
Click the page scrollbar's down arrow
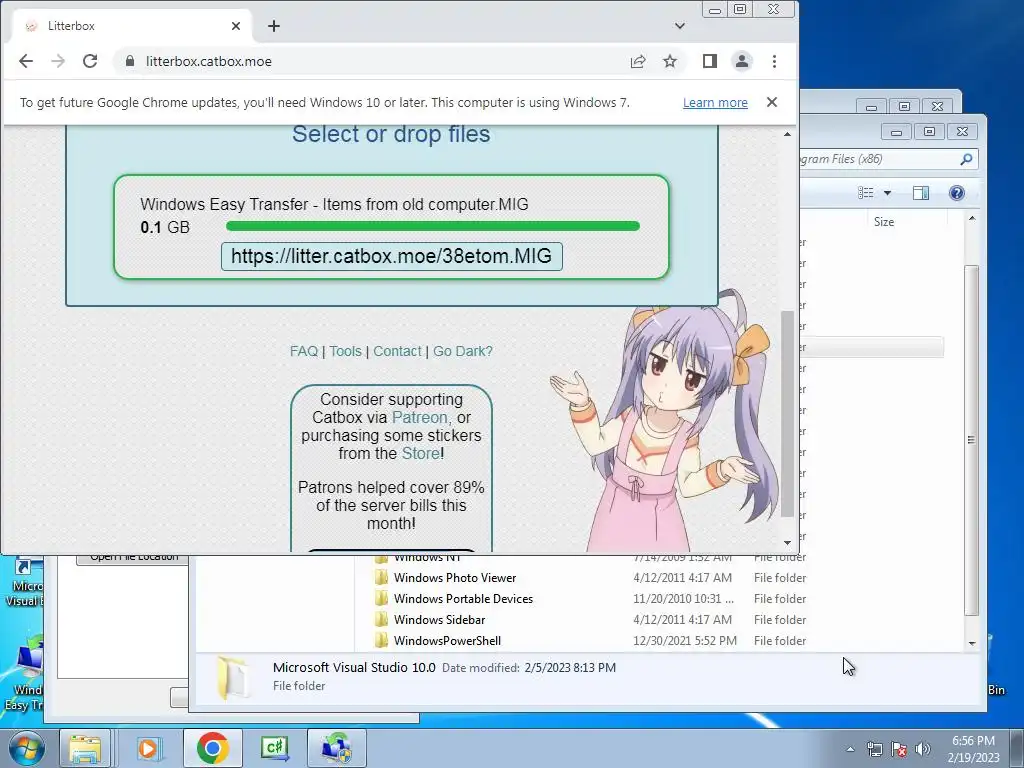[788, 543]
